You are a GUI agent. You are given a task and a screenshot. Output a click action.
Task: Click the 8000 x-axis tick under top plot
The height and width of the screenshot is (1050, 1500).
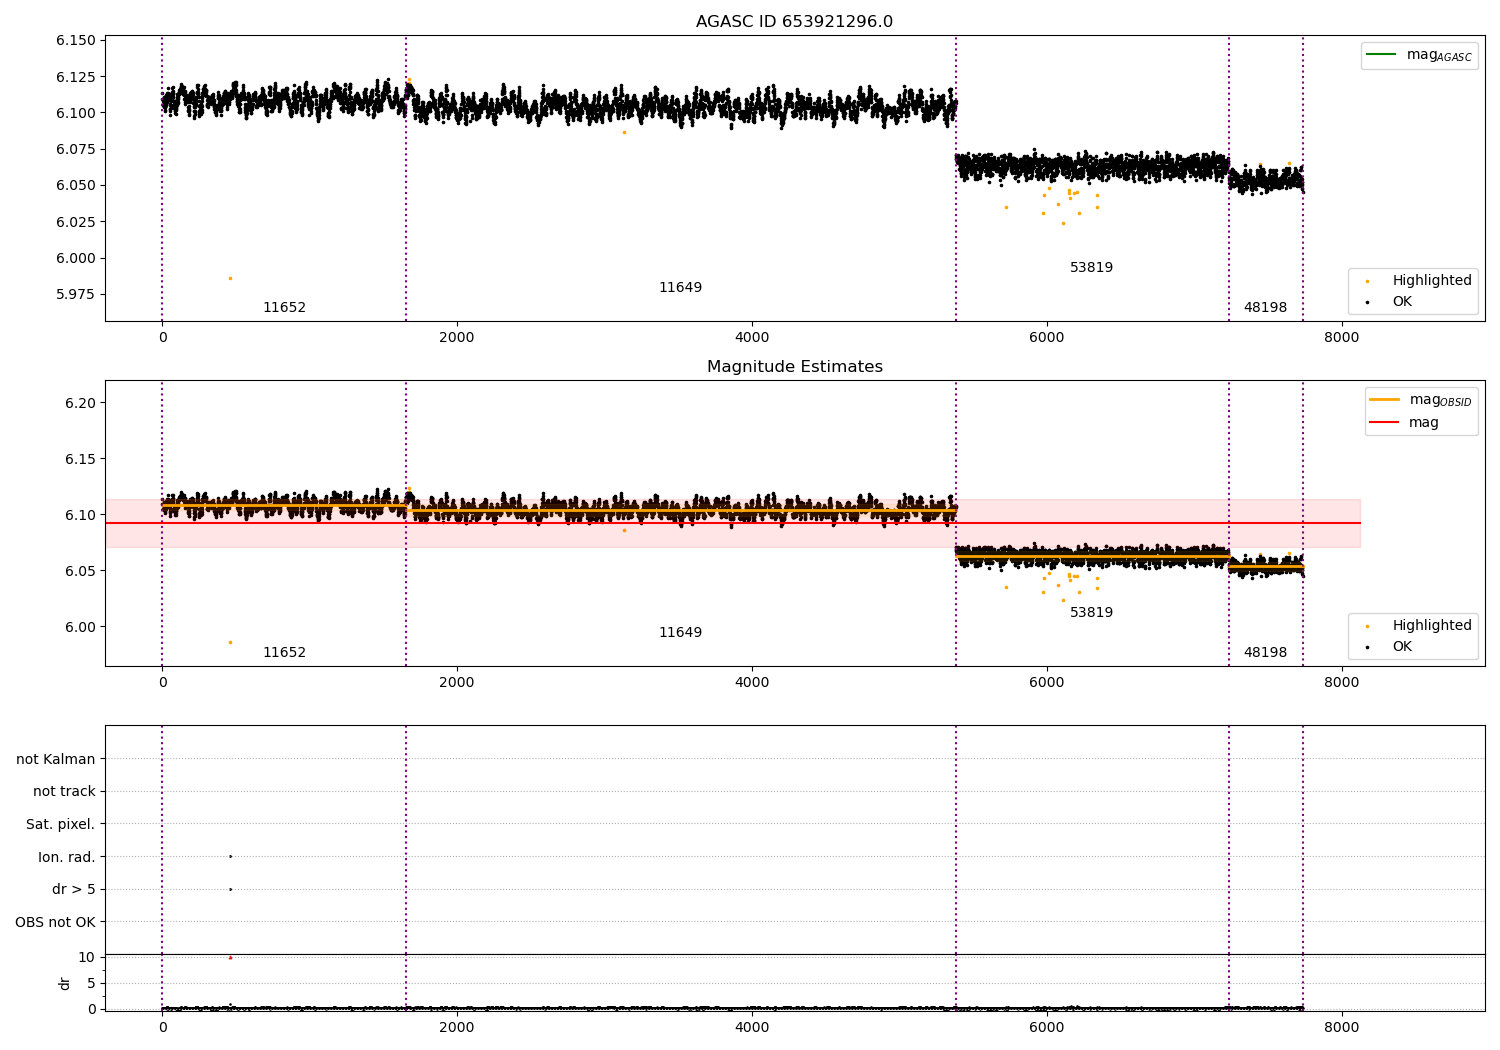coord(1341,337)
